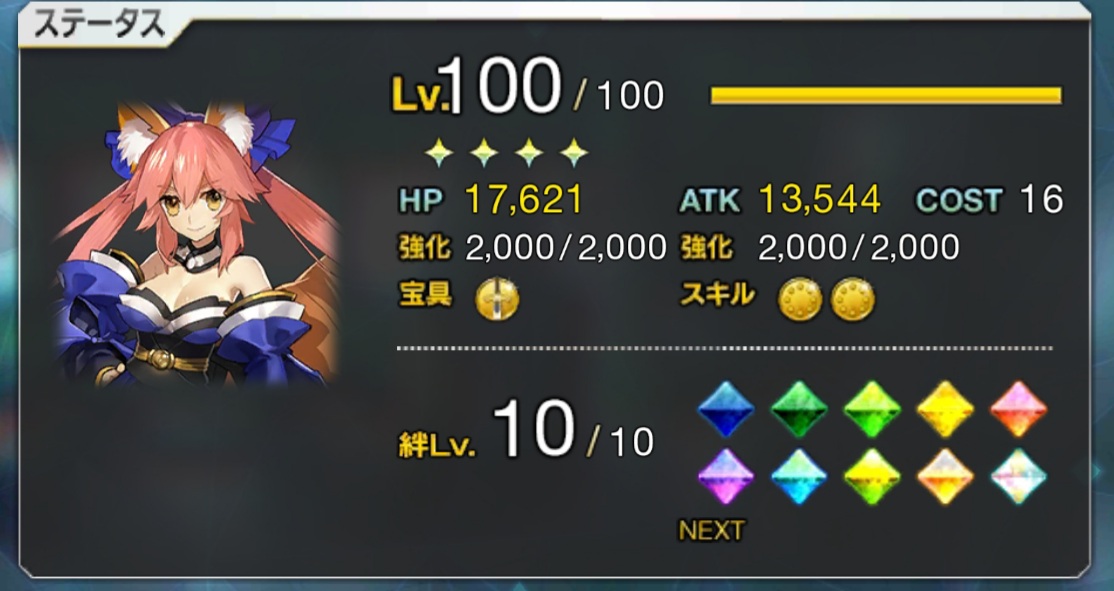
Task: Select the pink-red bond crystal
Action: coord(1018,410)
